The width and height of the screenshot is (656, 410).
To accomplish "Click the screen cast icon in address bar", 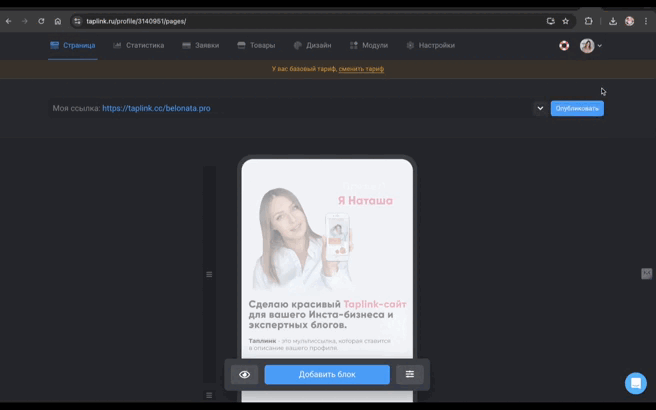I will click(551, 21).
